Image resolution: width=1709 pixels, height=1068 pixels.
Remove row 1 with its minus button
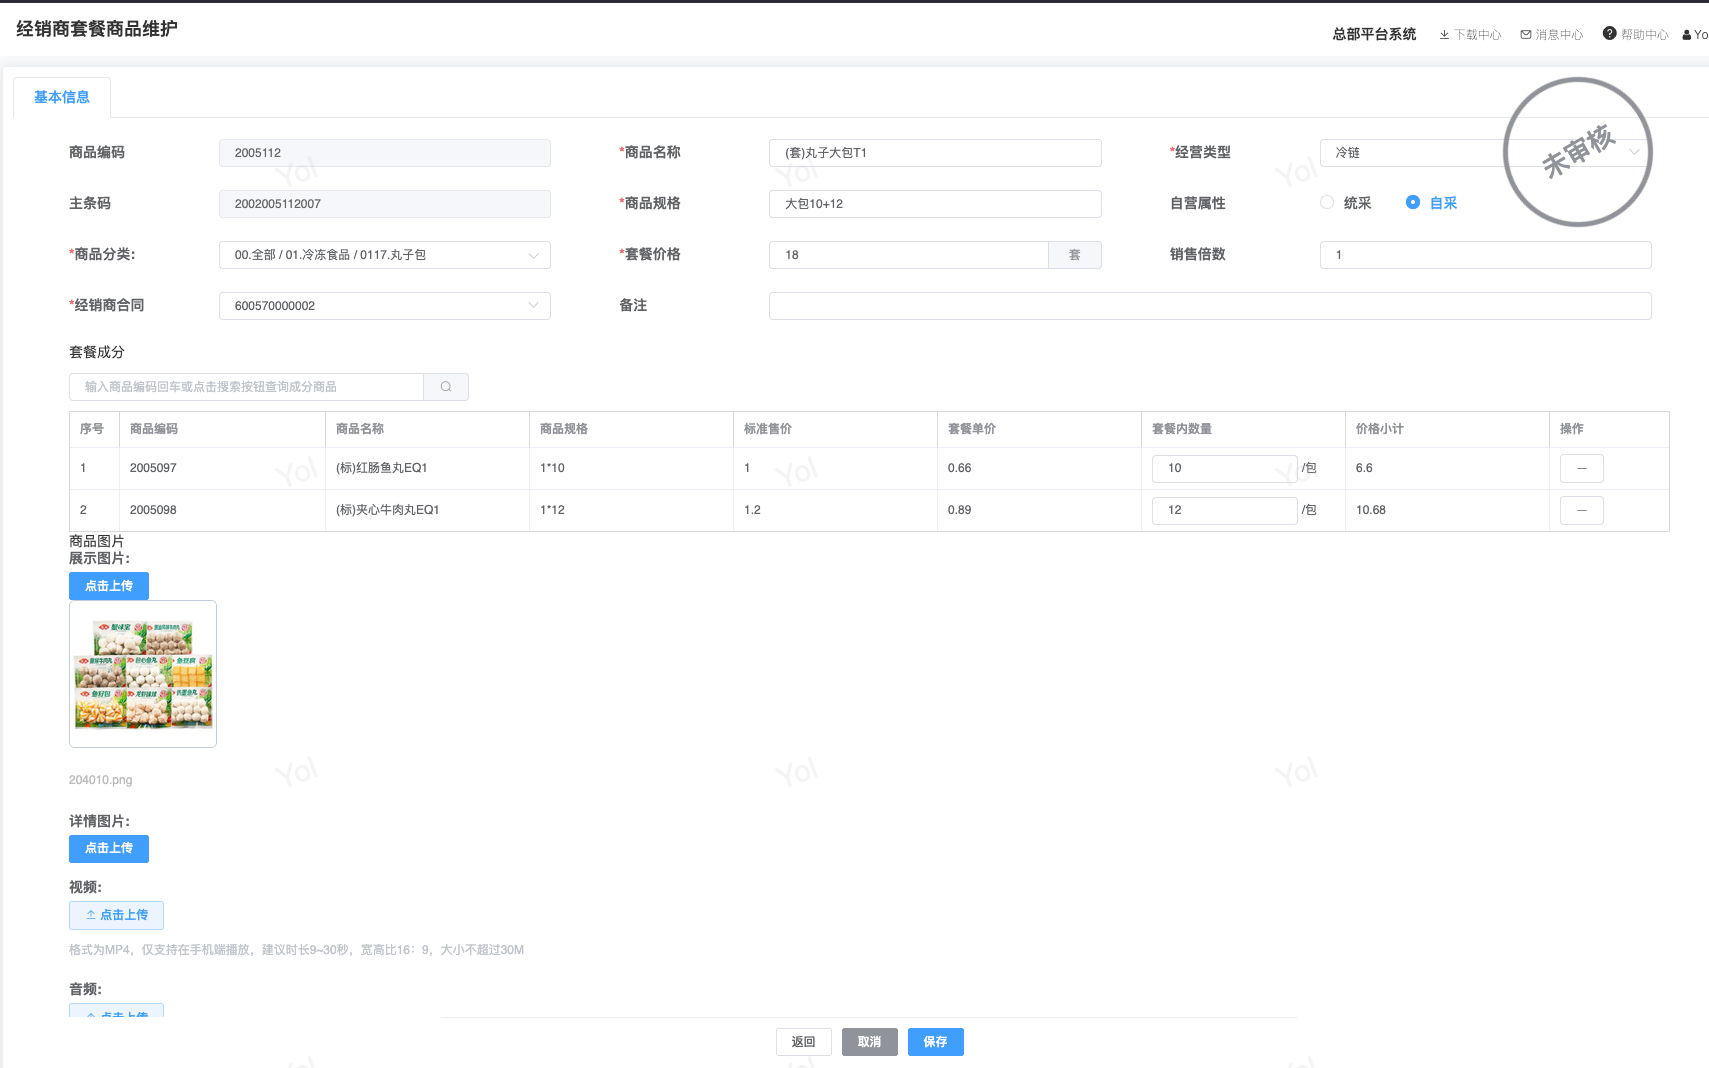pos(1581,468)
